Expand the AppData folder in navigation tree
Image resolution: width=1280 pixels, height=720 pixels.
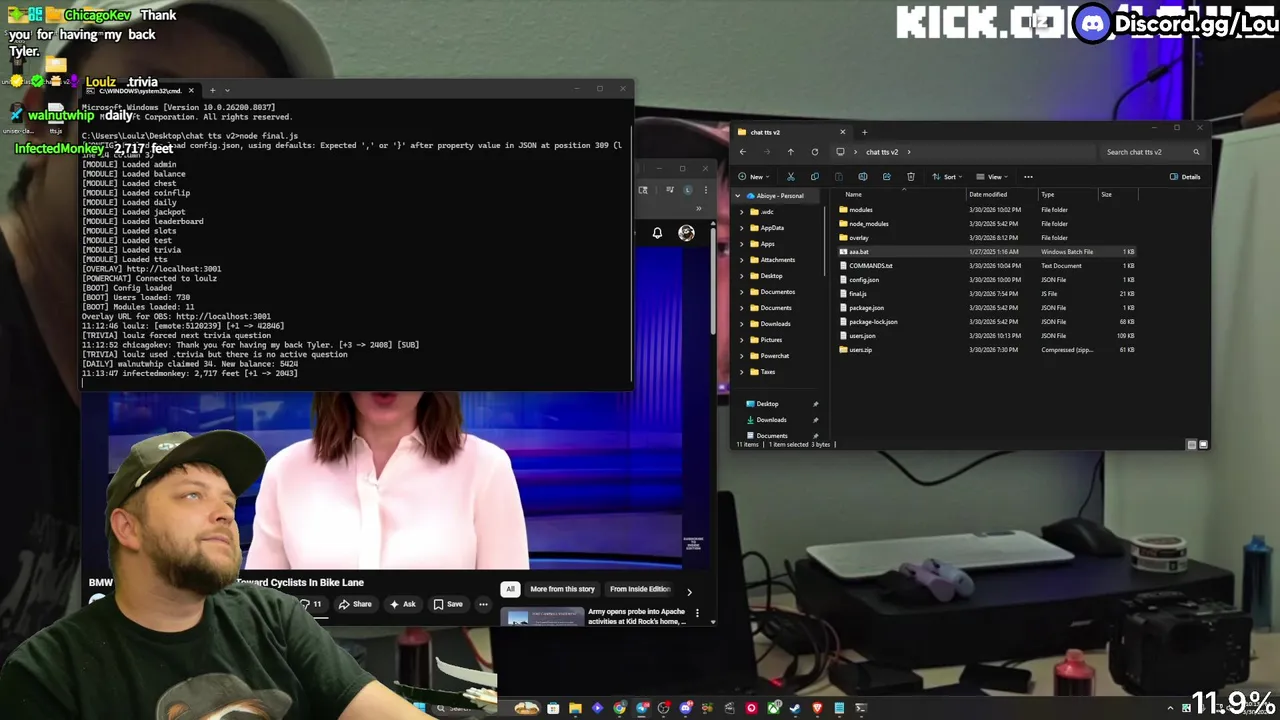(x=742, y=228)
